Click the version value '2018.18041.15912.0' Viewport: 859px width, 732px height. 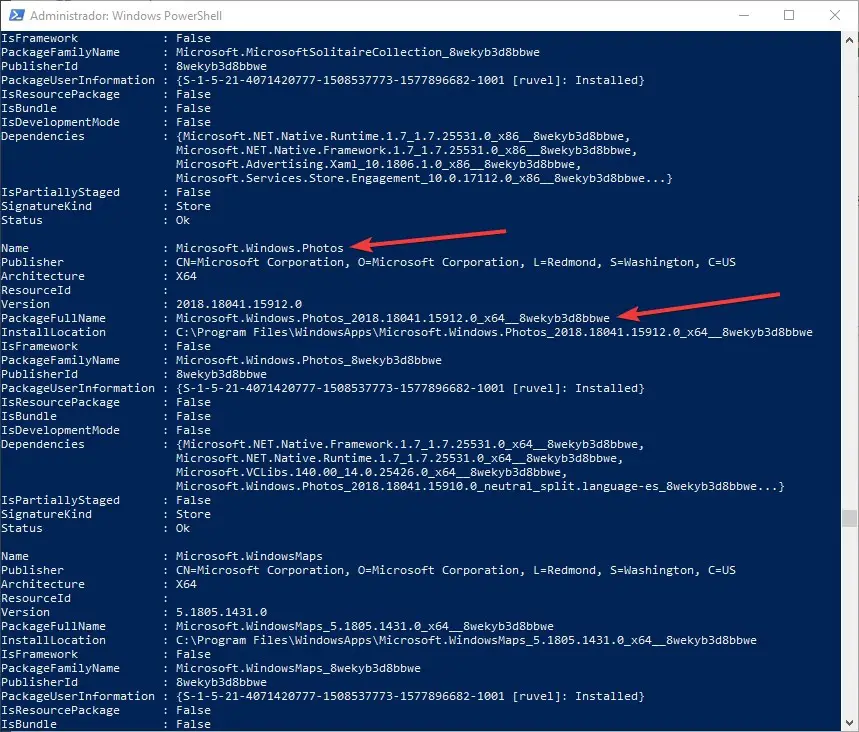239,304
